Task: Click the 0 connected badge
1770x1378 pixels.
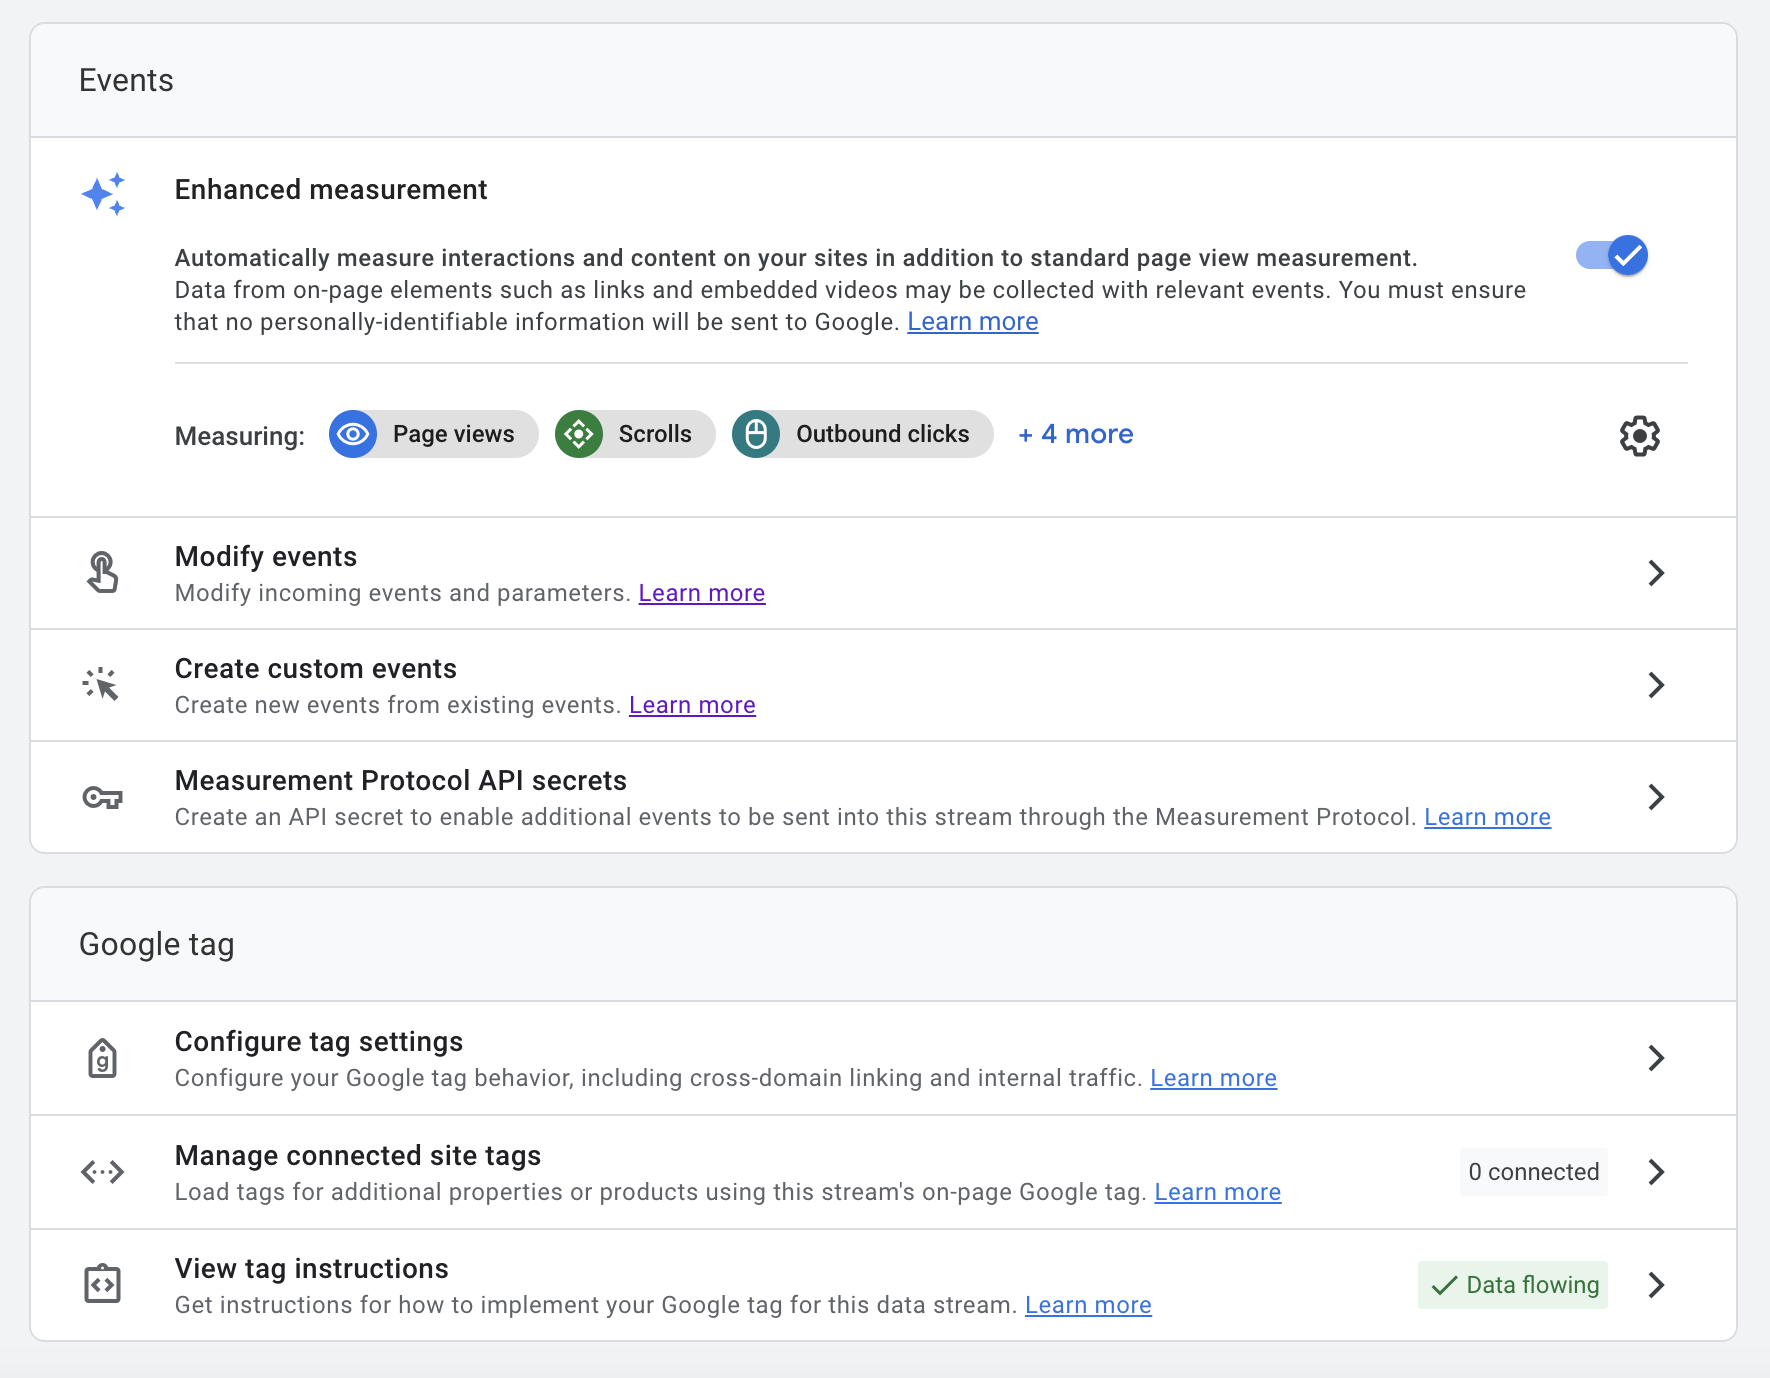Action: click(x=1533, y=1171)
